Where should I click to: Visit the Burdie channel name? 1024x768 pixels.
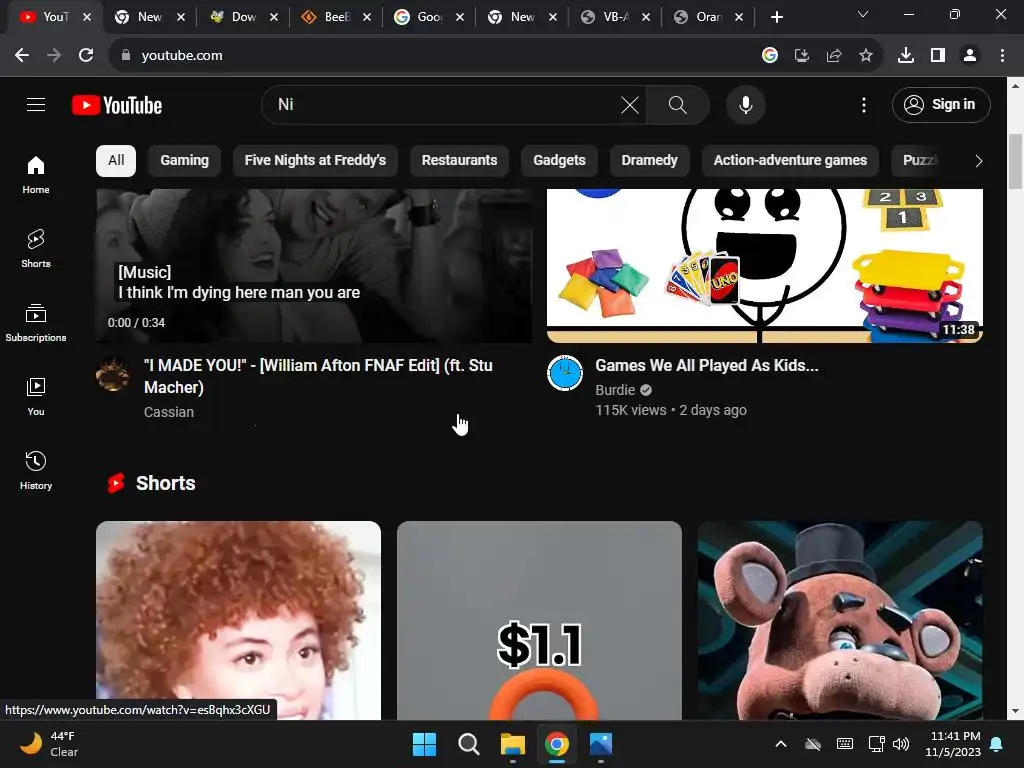615,390
